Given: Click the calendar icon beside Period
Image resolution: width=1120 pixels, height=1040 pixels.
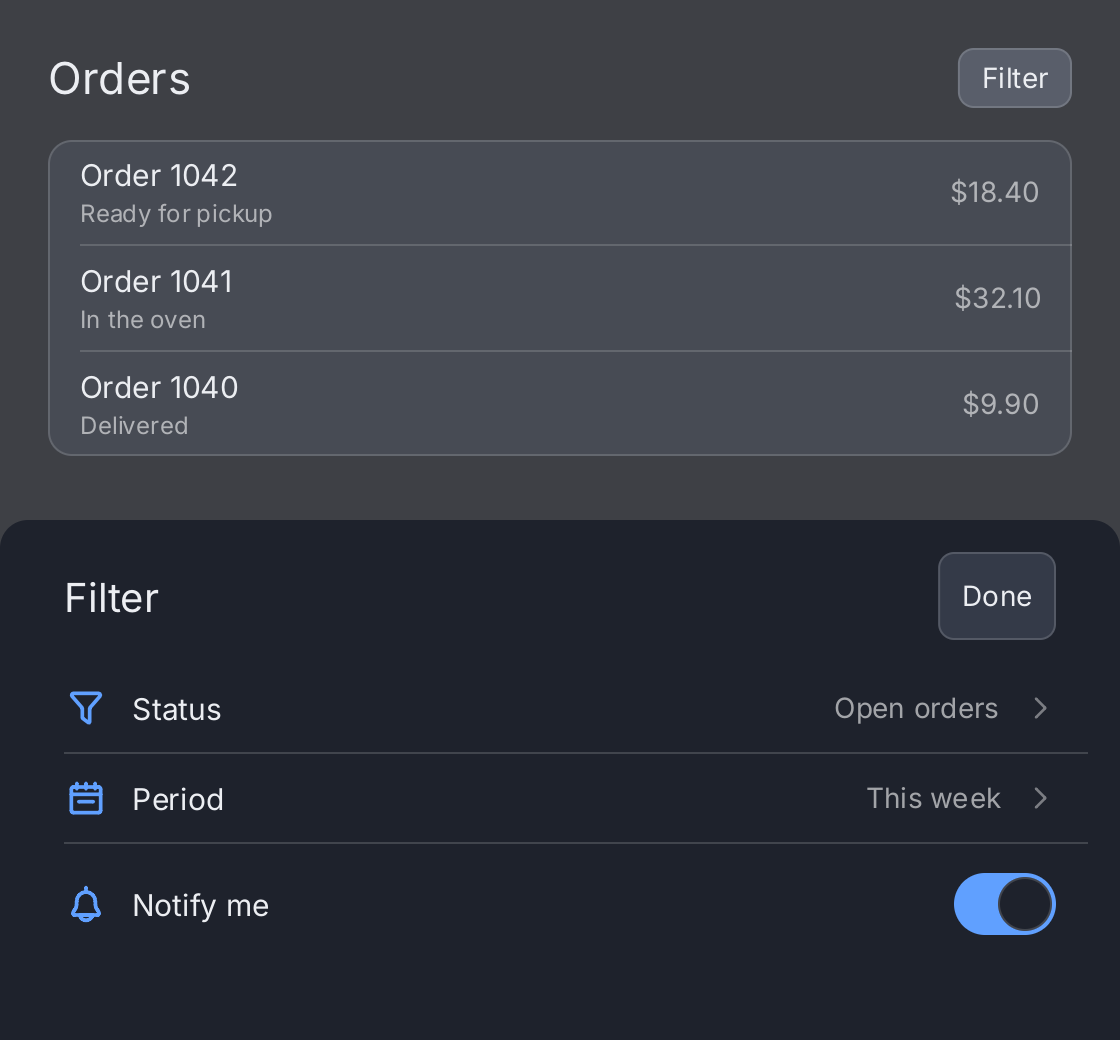Looking at the screenshot, I should coord(86,798).
